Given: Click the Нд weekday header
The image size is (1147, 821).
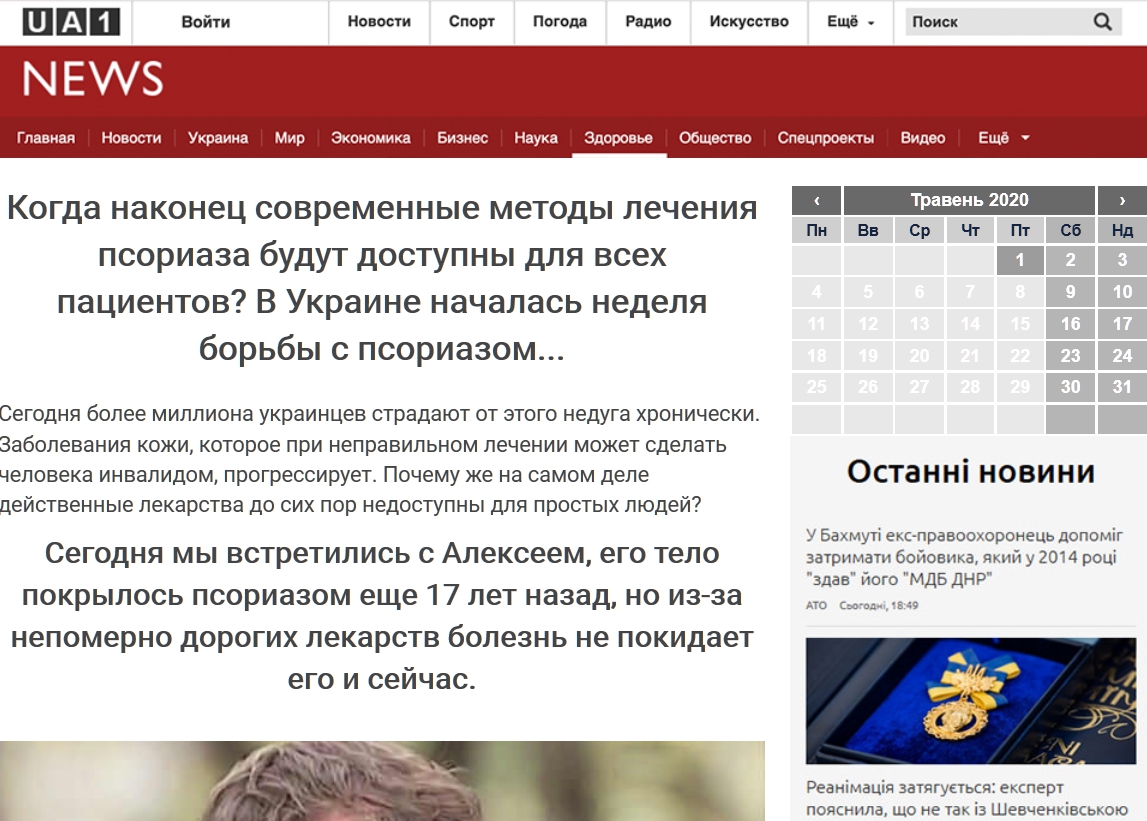Looking at the screenshot, I should click(x=1122, y=230).
